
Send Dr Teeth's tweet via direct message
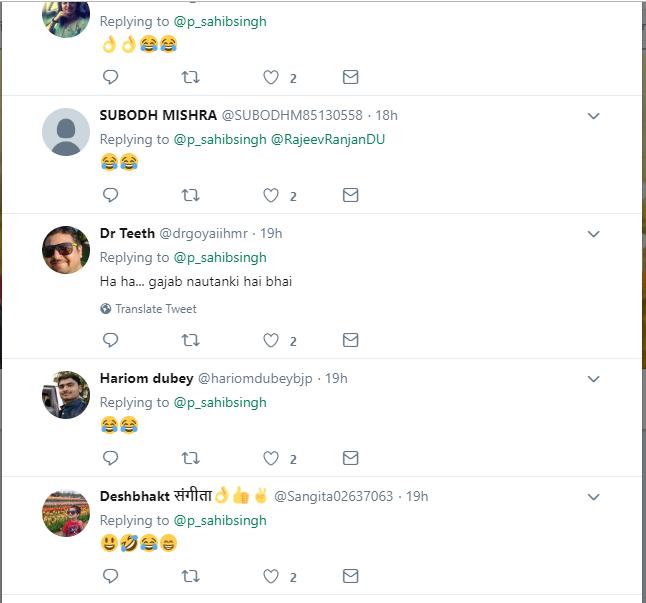[x=350, y=341]
